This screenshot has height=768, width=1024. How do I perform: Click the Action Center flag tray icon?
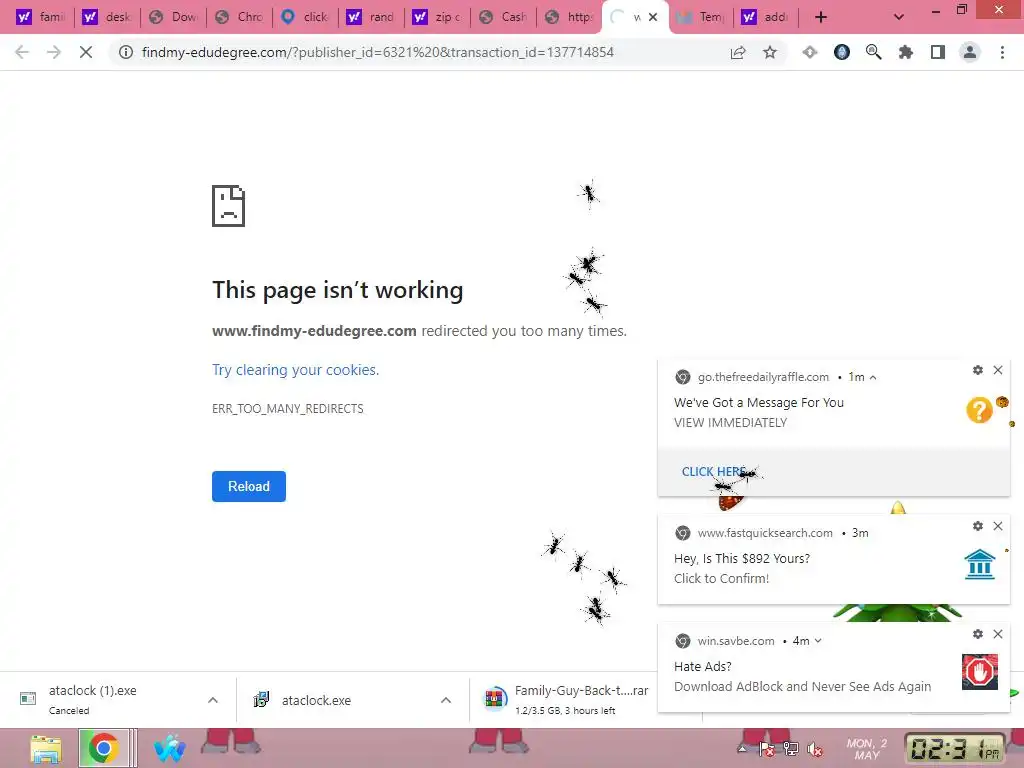coord(767,749)
